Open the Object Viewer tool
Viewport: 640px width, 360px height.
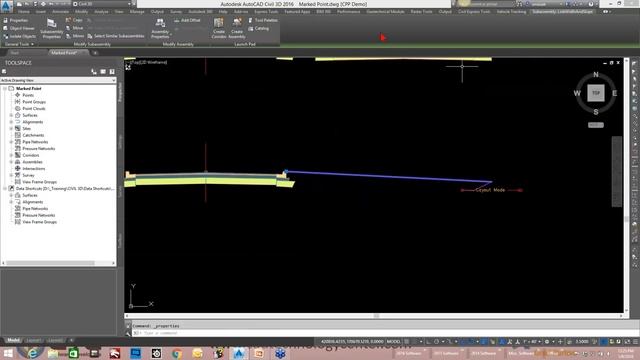19,28
